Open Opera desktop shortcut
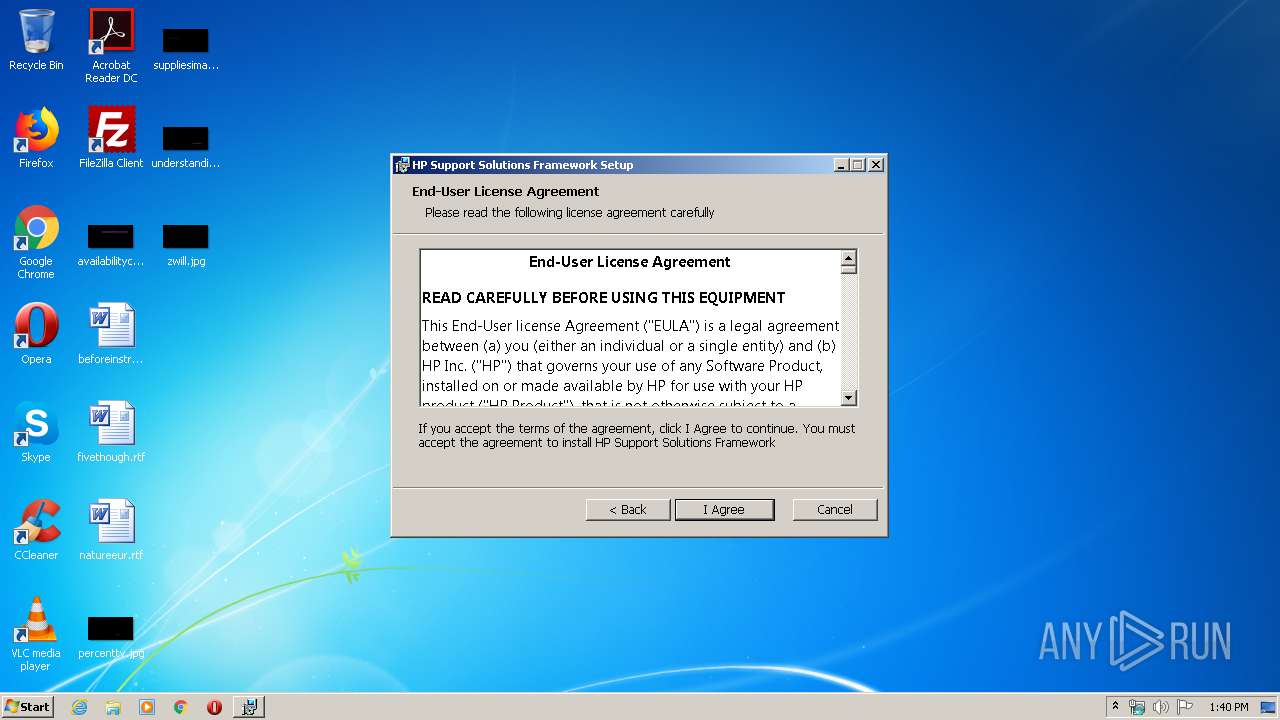 coord(36,334)
